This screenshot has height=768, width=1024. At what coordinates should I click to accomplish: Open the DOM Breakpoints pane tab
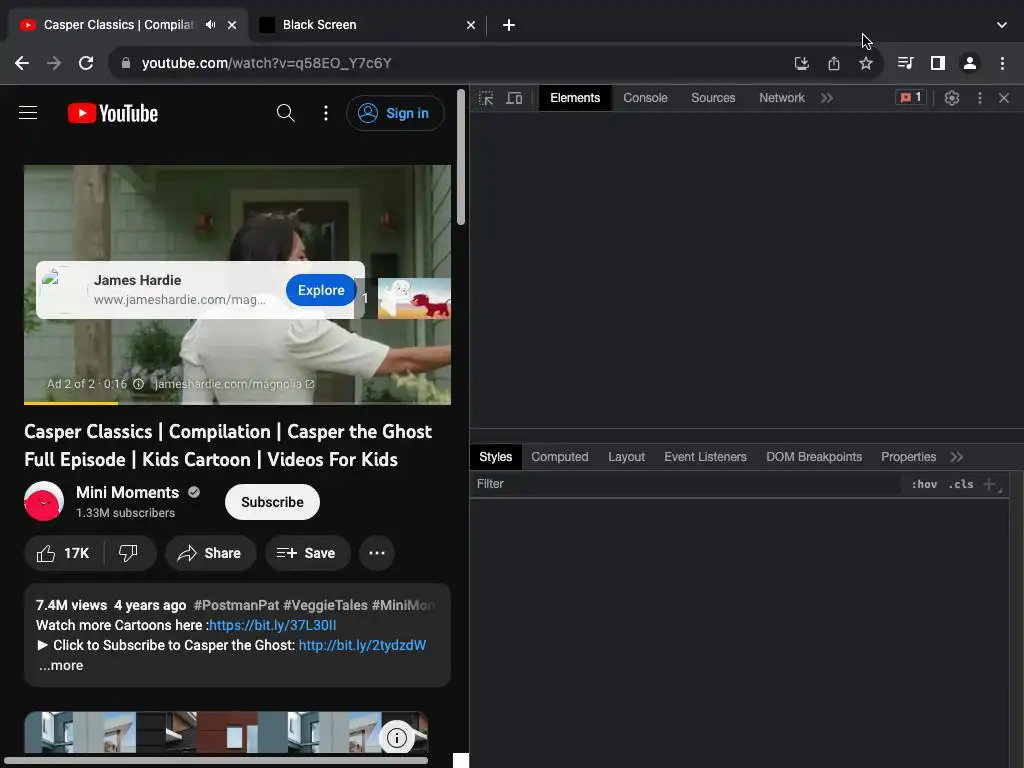tap(814, 457)
